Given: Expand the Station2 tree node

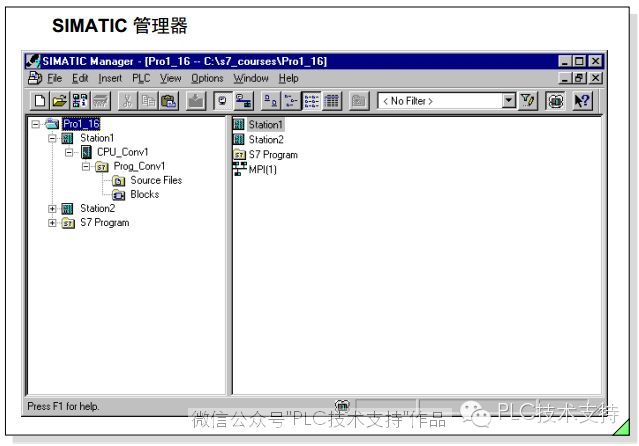Looking at the screenshot, I should click(x=52, y=209).
